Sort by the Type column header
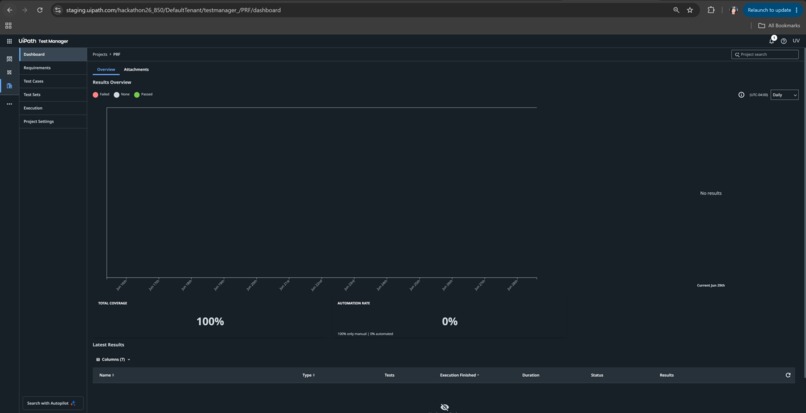 [x=308, y=375]
